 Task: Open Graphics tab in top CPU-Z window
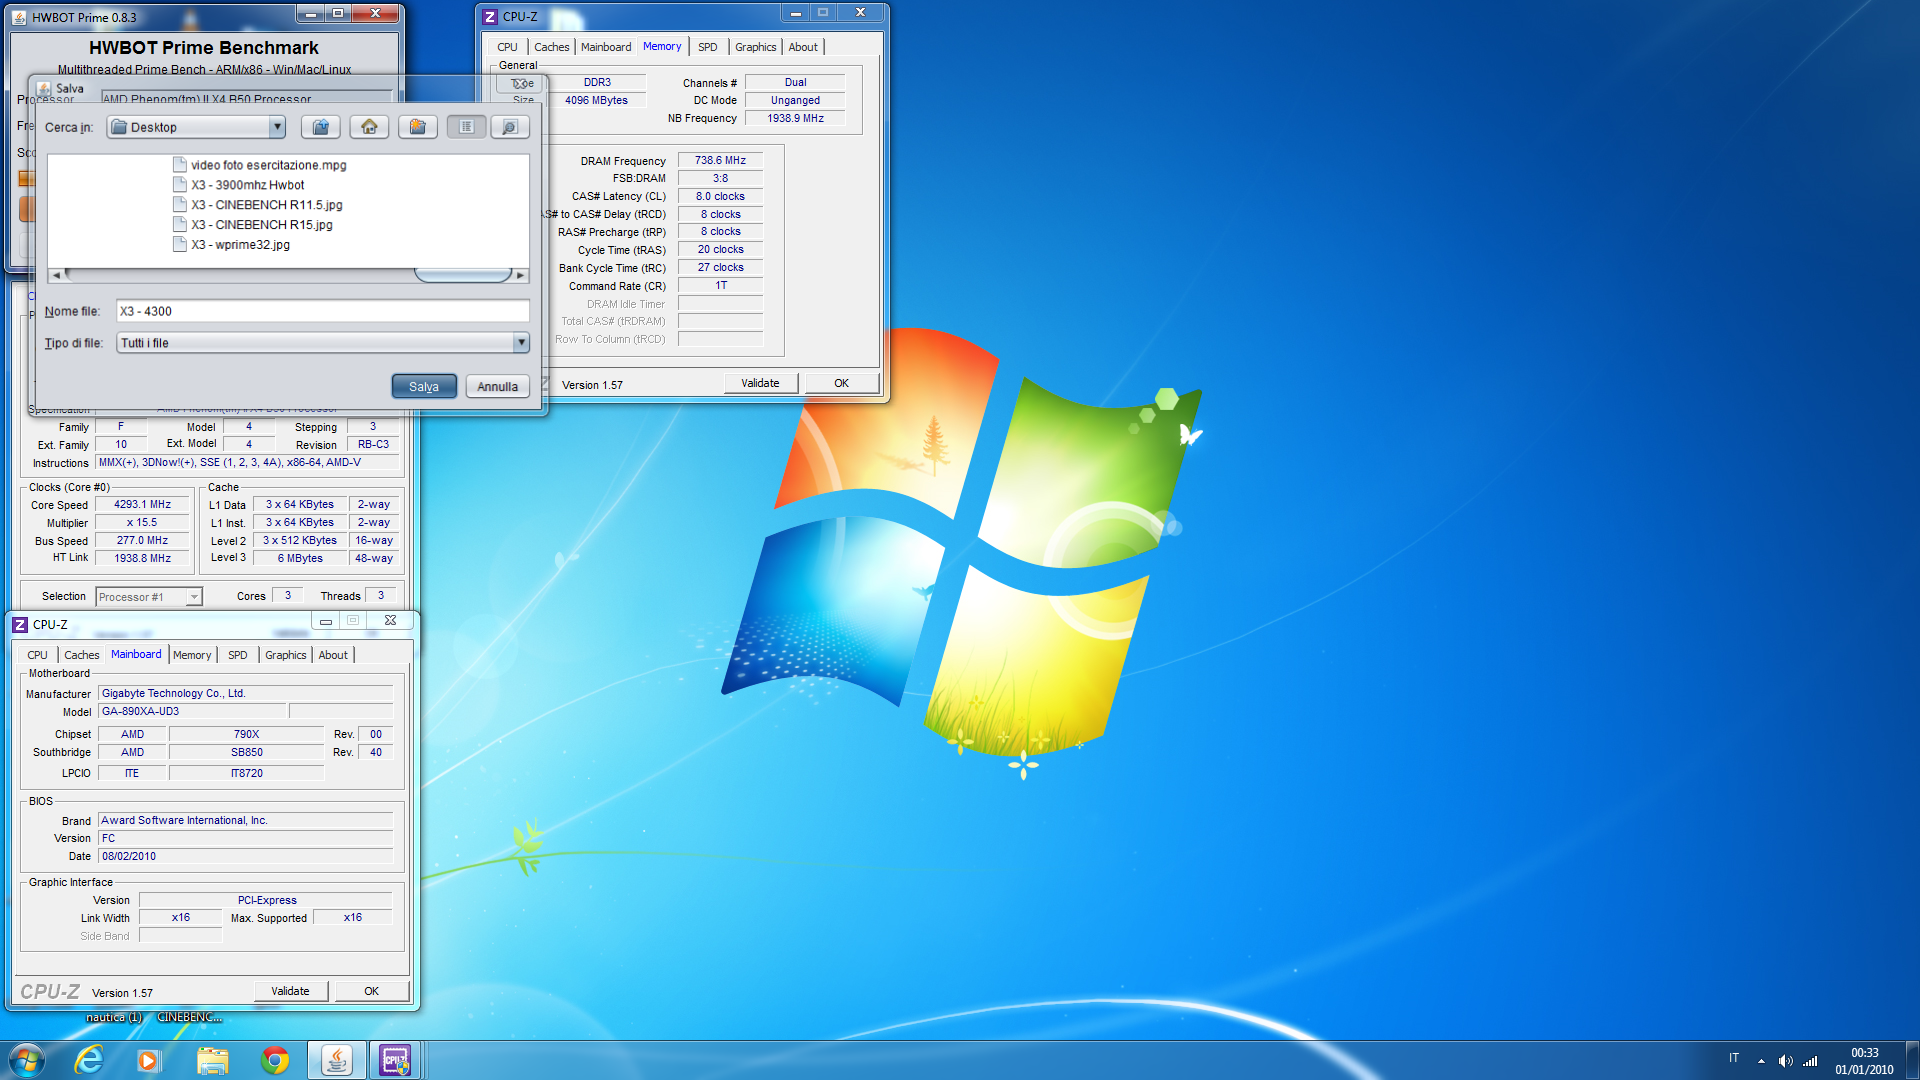tap(755, 47)
